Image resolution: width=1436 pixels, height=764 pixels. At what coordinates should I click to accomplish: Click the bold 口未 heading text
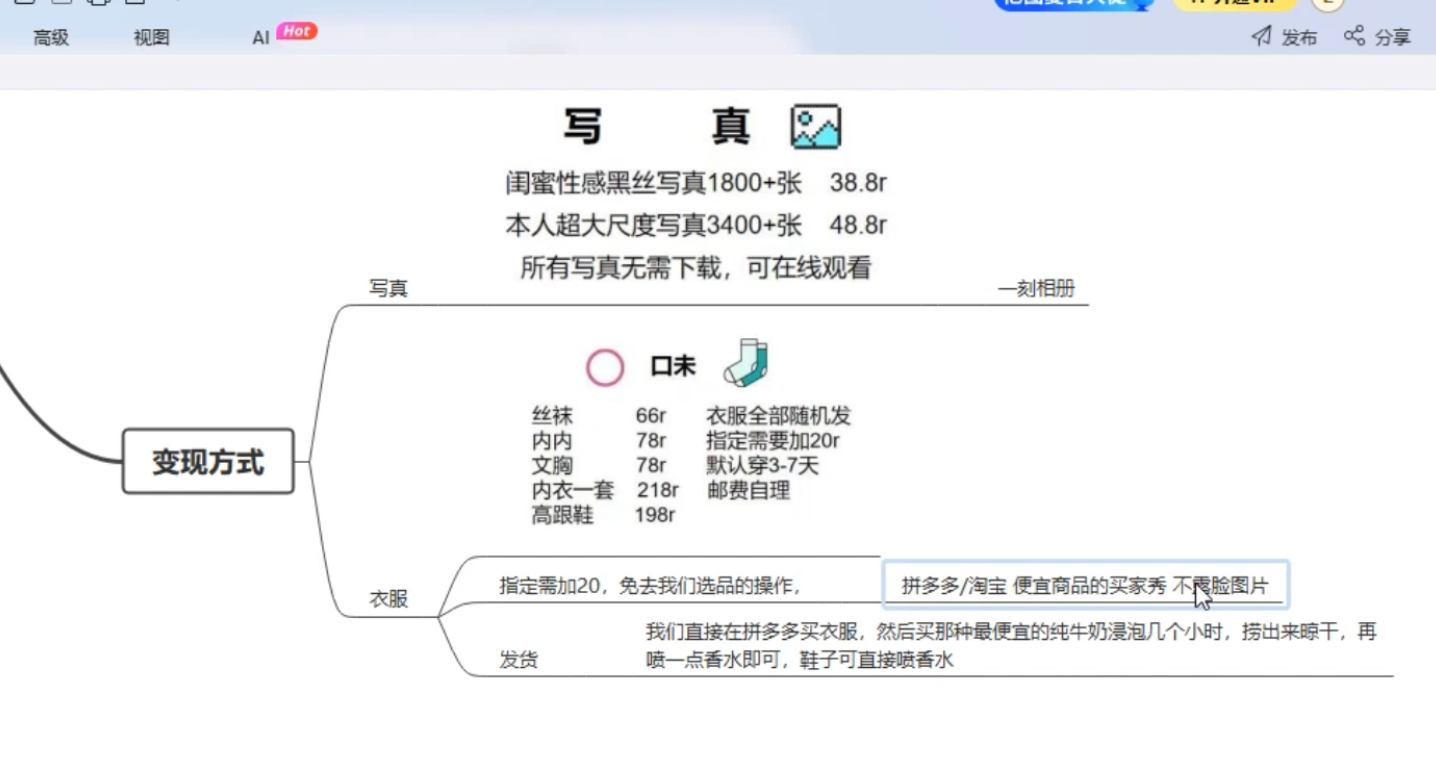[x=673, y=367]
